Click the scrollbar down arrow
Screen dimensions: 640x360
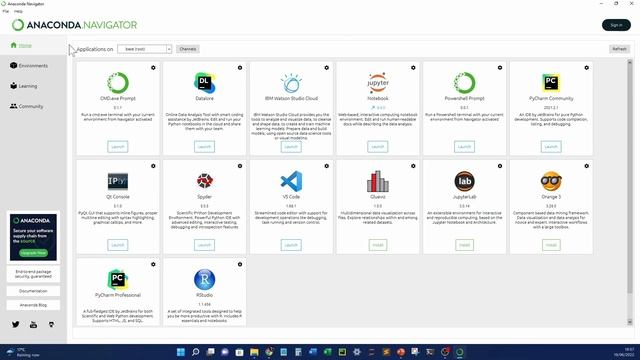630,322
